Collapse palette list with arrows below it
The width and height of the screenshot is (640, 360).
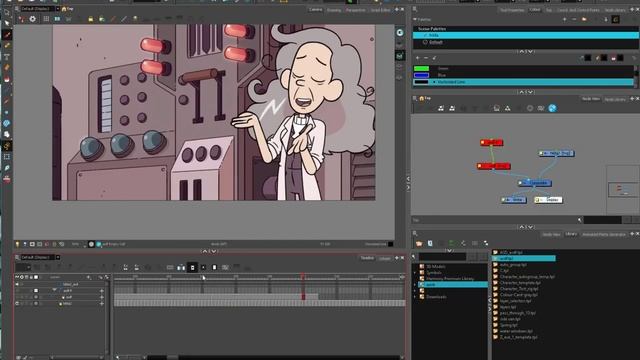click(x=525, y=51)
